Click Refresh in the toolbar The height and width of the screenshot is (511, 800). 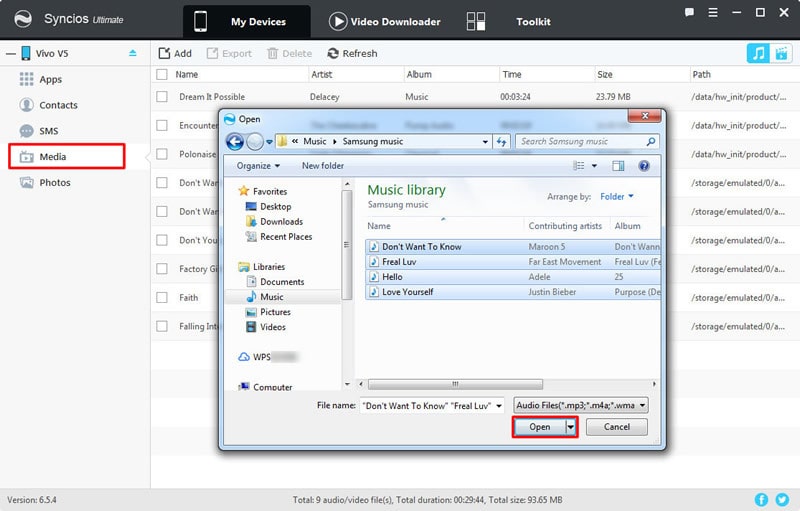click(x=353, y=54)
